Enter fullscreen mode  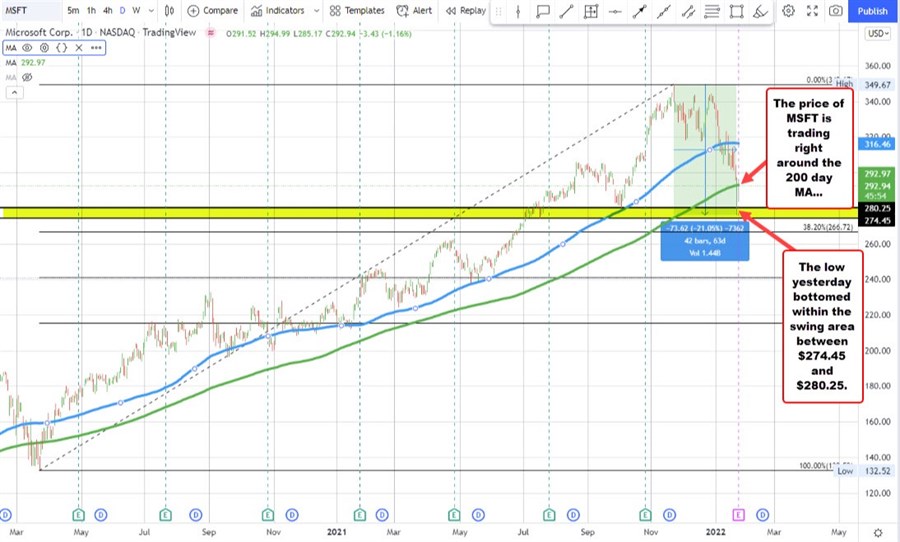(812, 11)
